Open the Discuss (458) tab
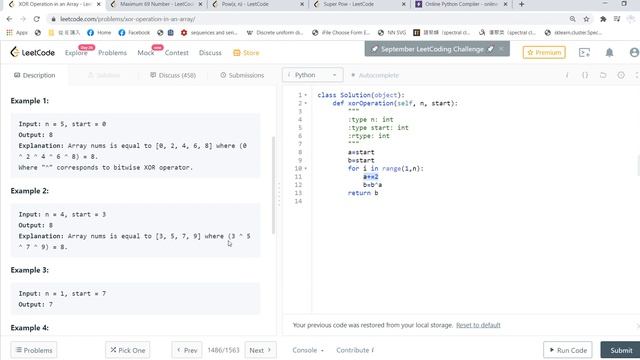 click(173, 75)
